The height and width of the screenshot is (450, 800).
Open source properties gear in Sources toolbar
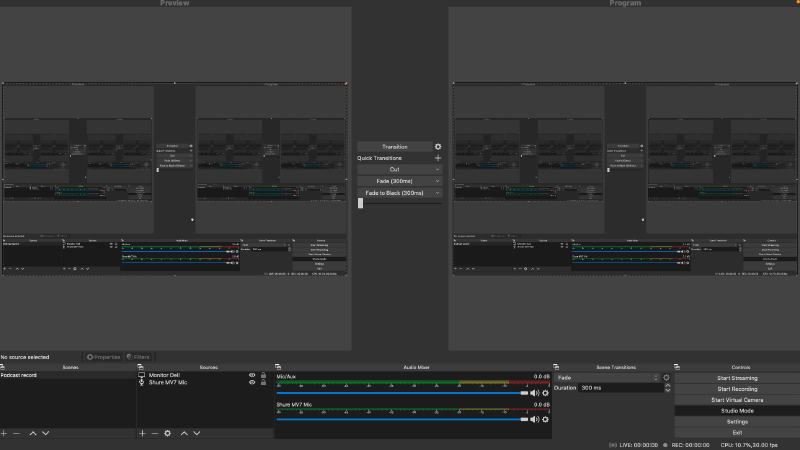[x=168, y=433]
